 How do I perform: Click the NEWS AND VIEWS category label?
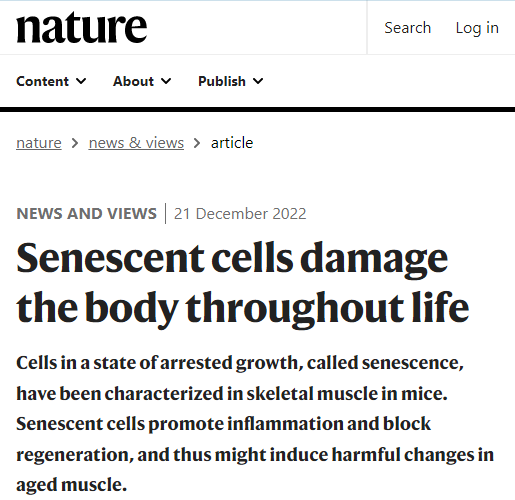point(86,214)
